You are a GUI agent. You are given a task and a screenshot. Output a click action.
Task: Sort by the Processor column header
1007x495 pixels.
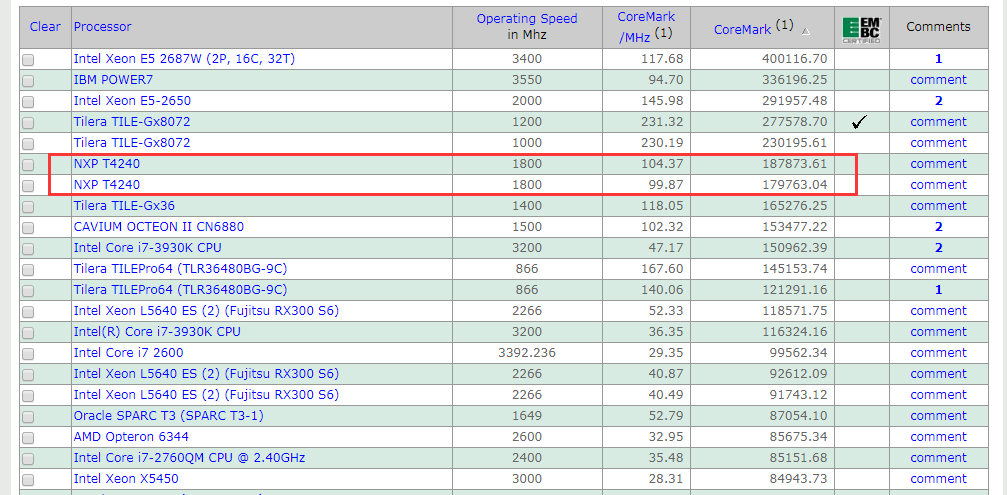(103, 26)
